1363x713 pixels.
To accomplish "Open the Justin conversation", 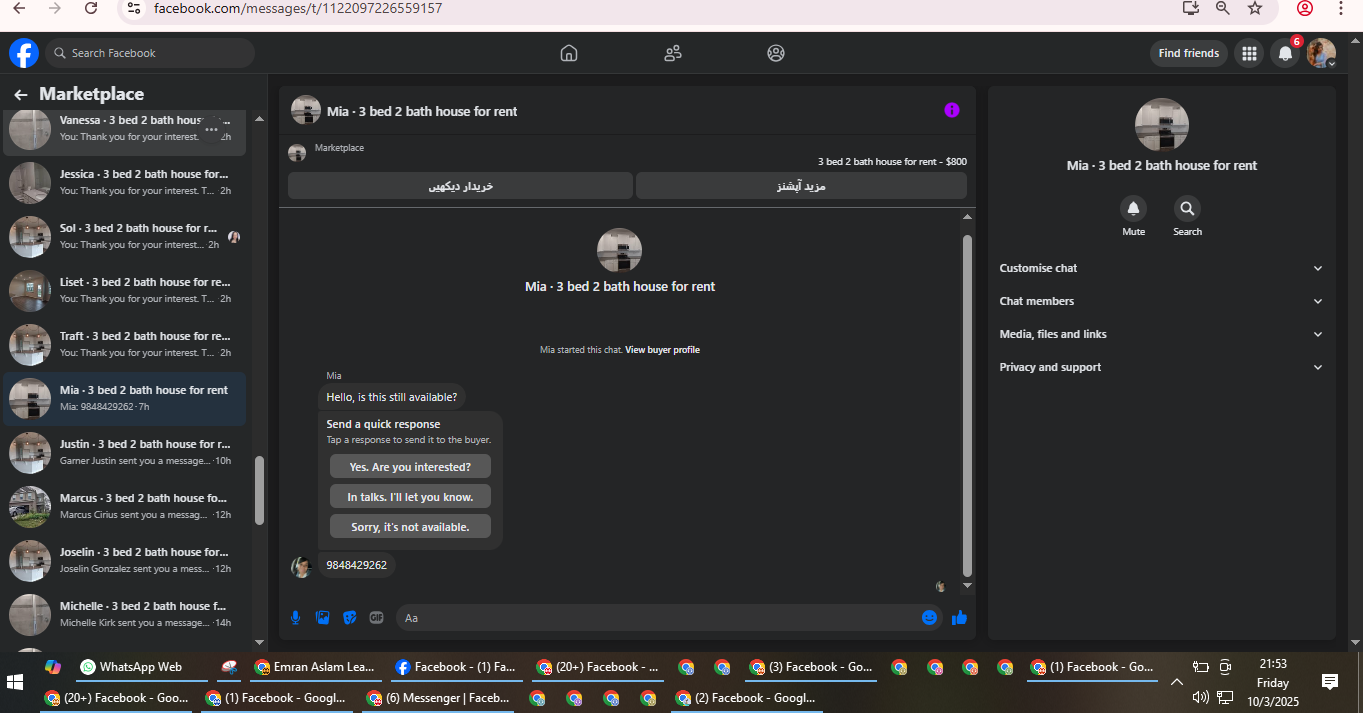I will tap(125, 452).
